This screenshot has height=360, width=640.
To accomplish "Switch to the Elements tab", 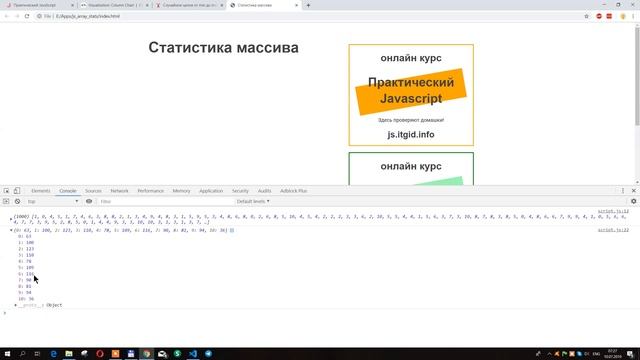I will pyautogui.click(x=41, y=191).
